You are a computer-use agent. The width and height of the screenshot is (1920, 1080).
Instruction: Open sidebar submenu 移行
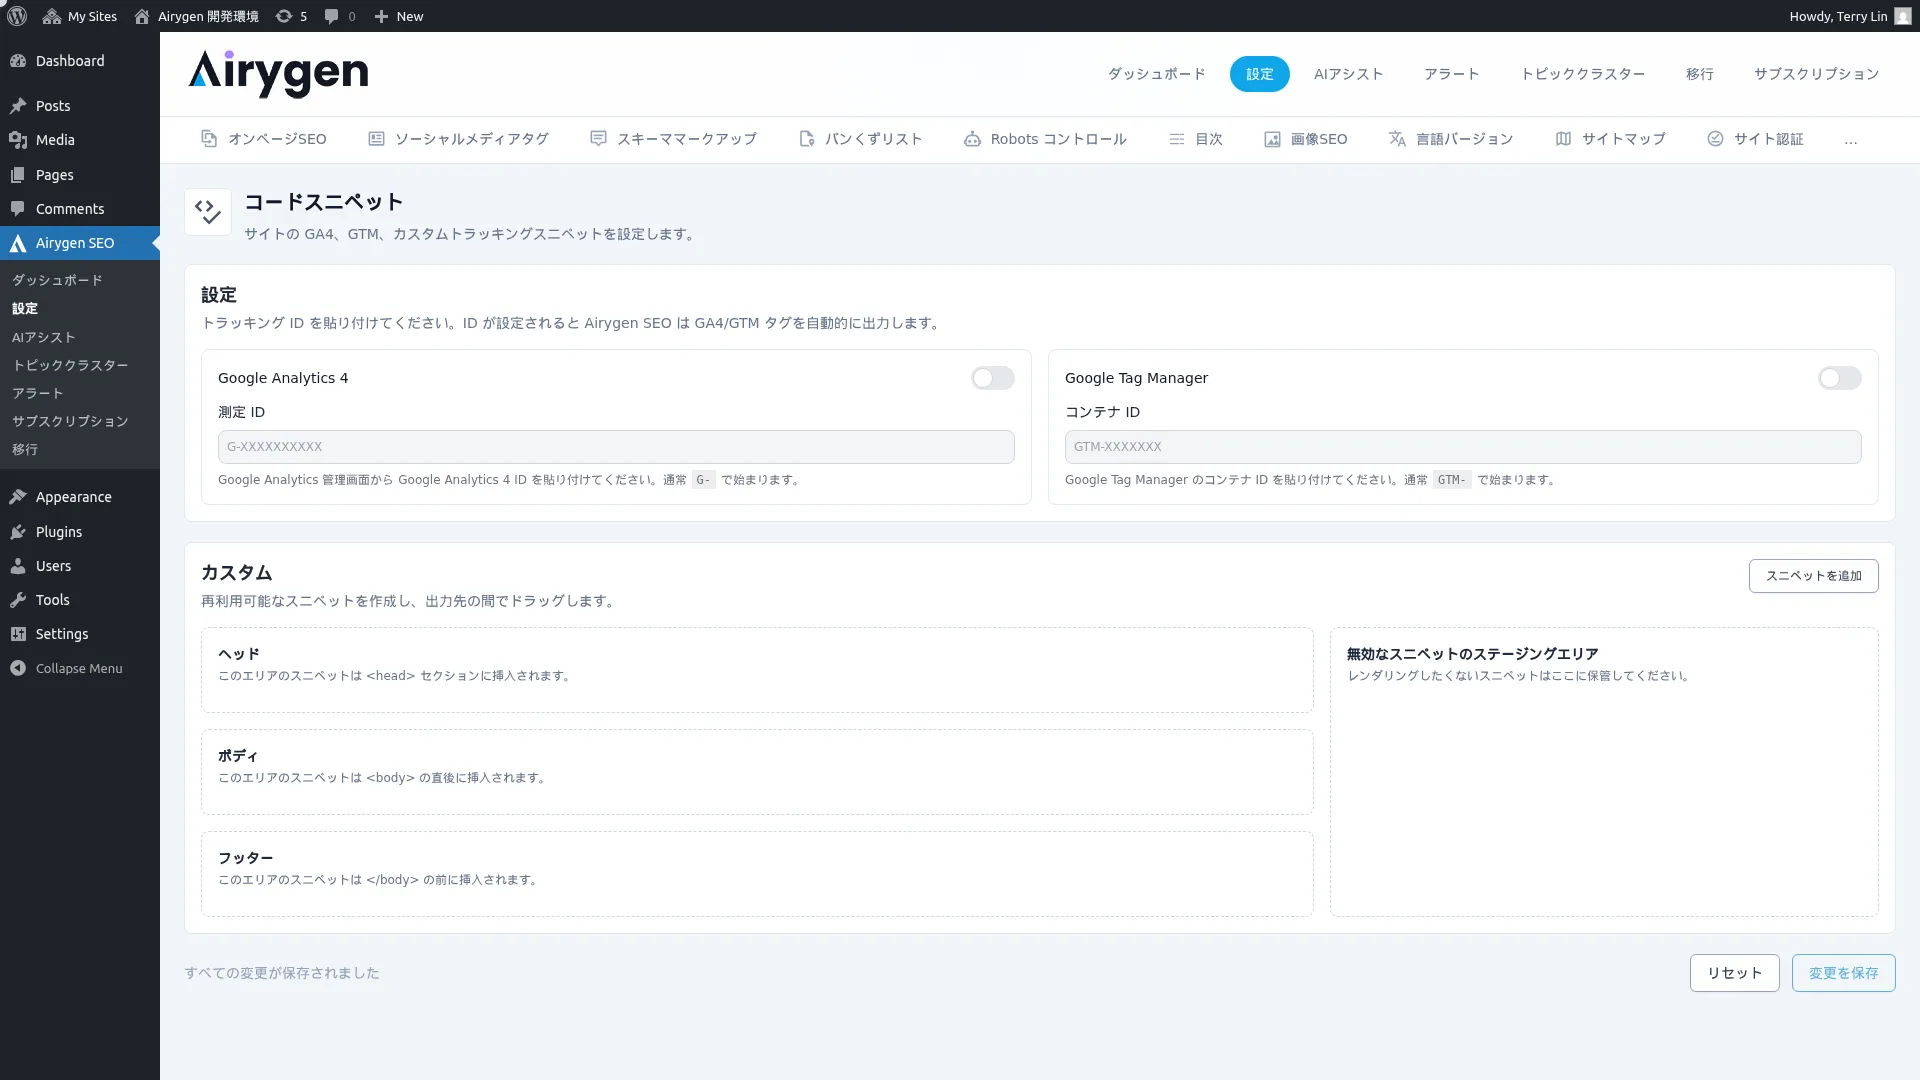pos(25,449)
